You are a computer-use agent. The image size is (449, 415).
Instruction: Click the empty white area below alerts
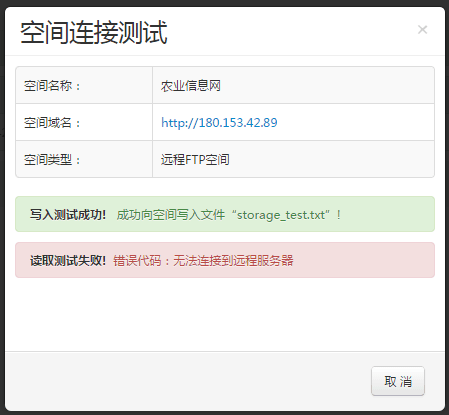[225, 314]
